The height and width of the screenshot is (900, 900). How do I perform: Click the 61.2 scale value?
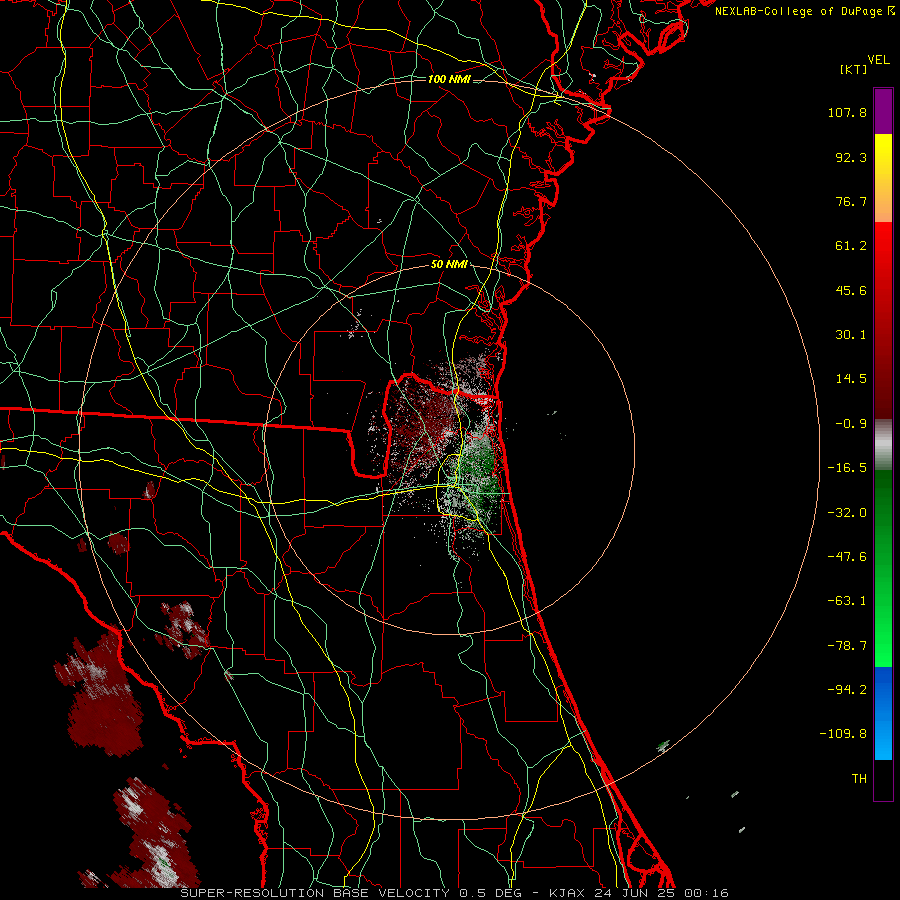[851, 246]
